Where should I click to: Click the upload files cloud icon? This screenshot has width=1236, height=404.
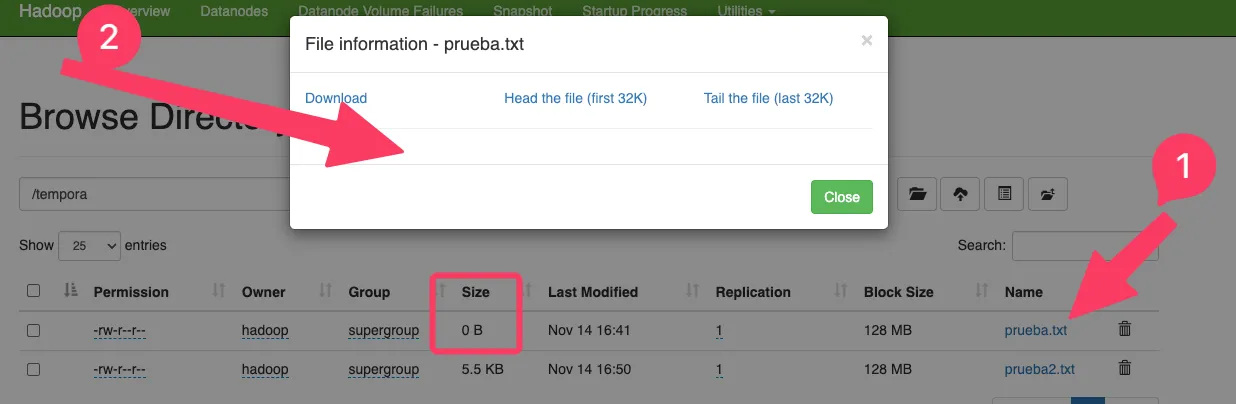(960, 194)
